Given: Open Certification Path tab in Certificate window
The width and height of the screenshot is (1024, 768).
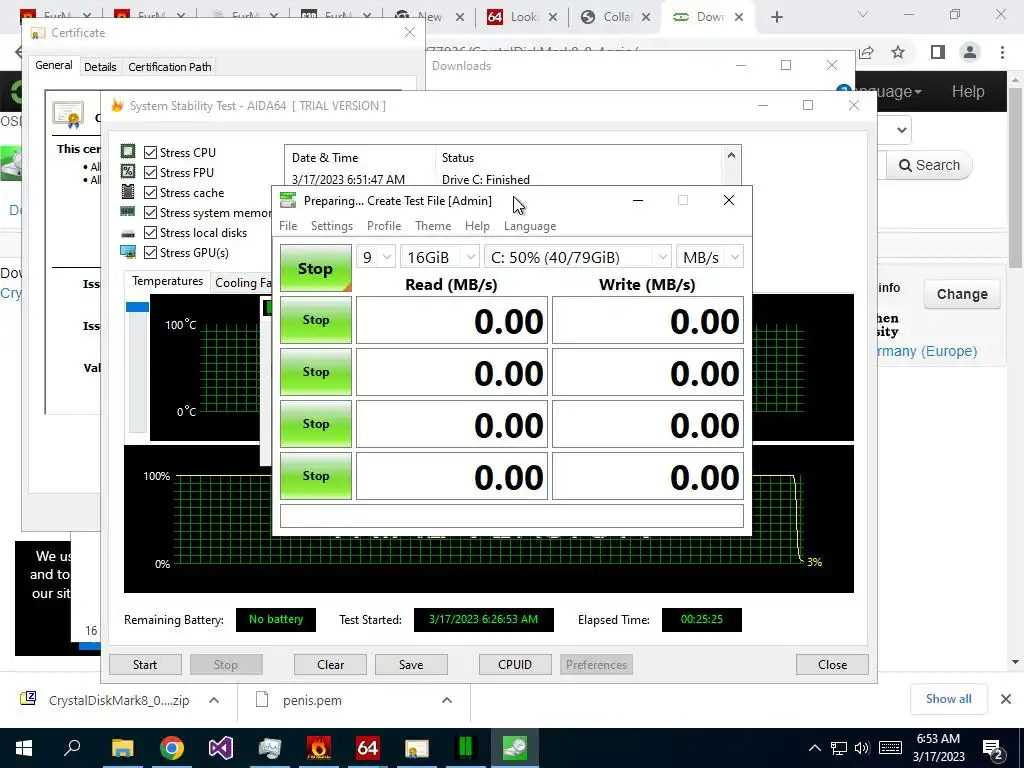Looking at the screenshot, I should [170, 67].
